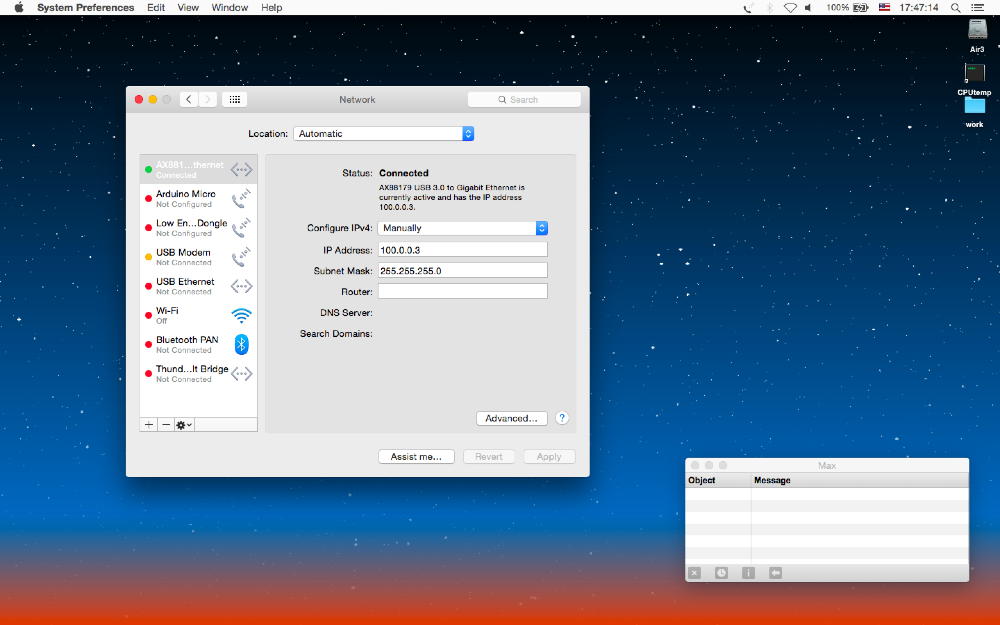
Task: Click the Advanced... button
Action: coord(512,418)
